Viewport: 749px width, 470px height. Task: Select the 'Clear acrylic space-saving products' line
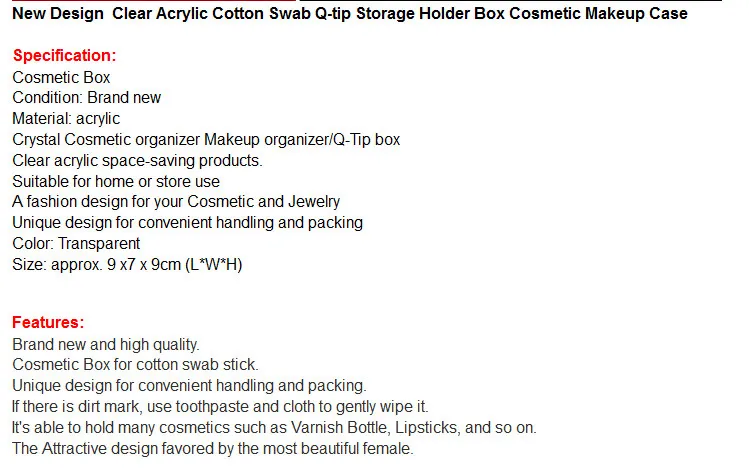click(x=137, y=160)
